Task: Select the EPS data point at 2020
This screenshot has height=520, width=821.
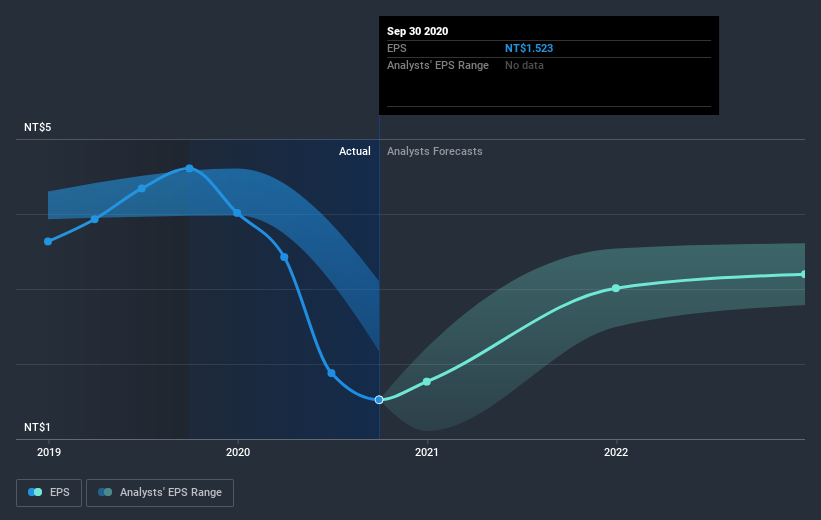Action: click(237, 213)
